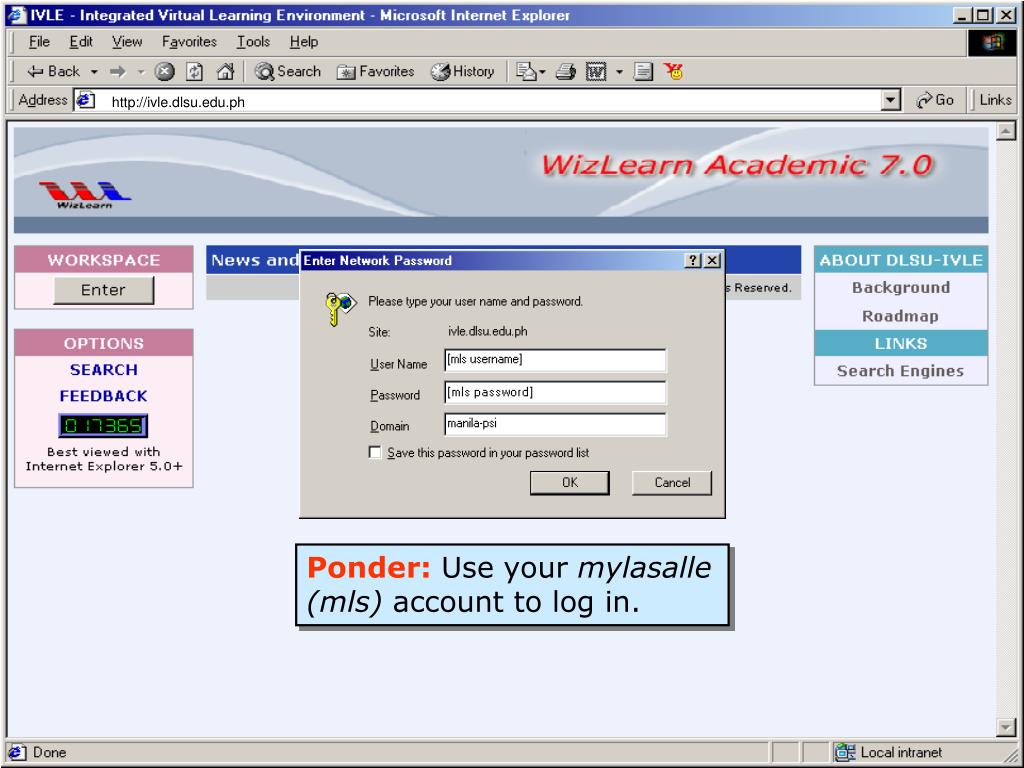Go back using the Back arrow button
Screen dimensions: 1024x768
(54, 71)
